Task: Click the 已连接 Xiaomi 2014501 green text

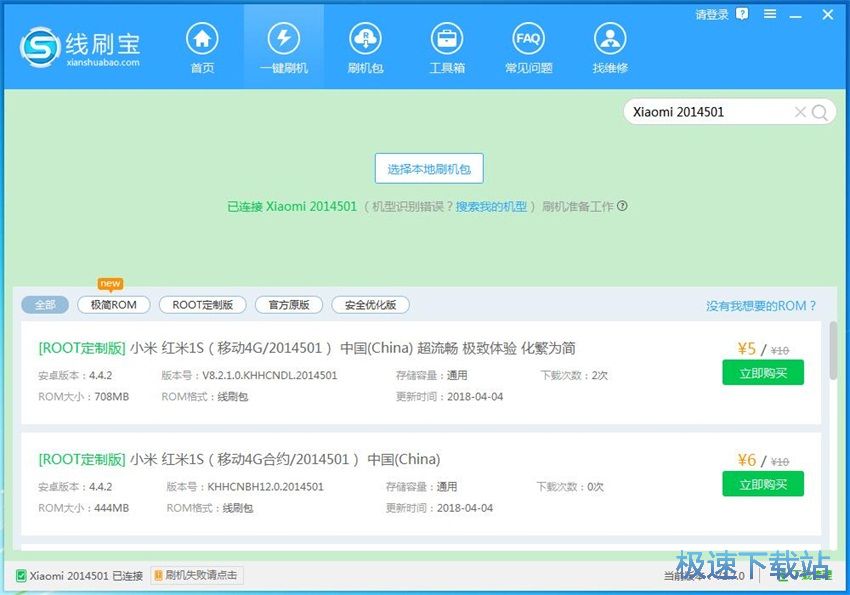Action: (x=292, y=206)
